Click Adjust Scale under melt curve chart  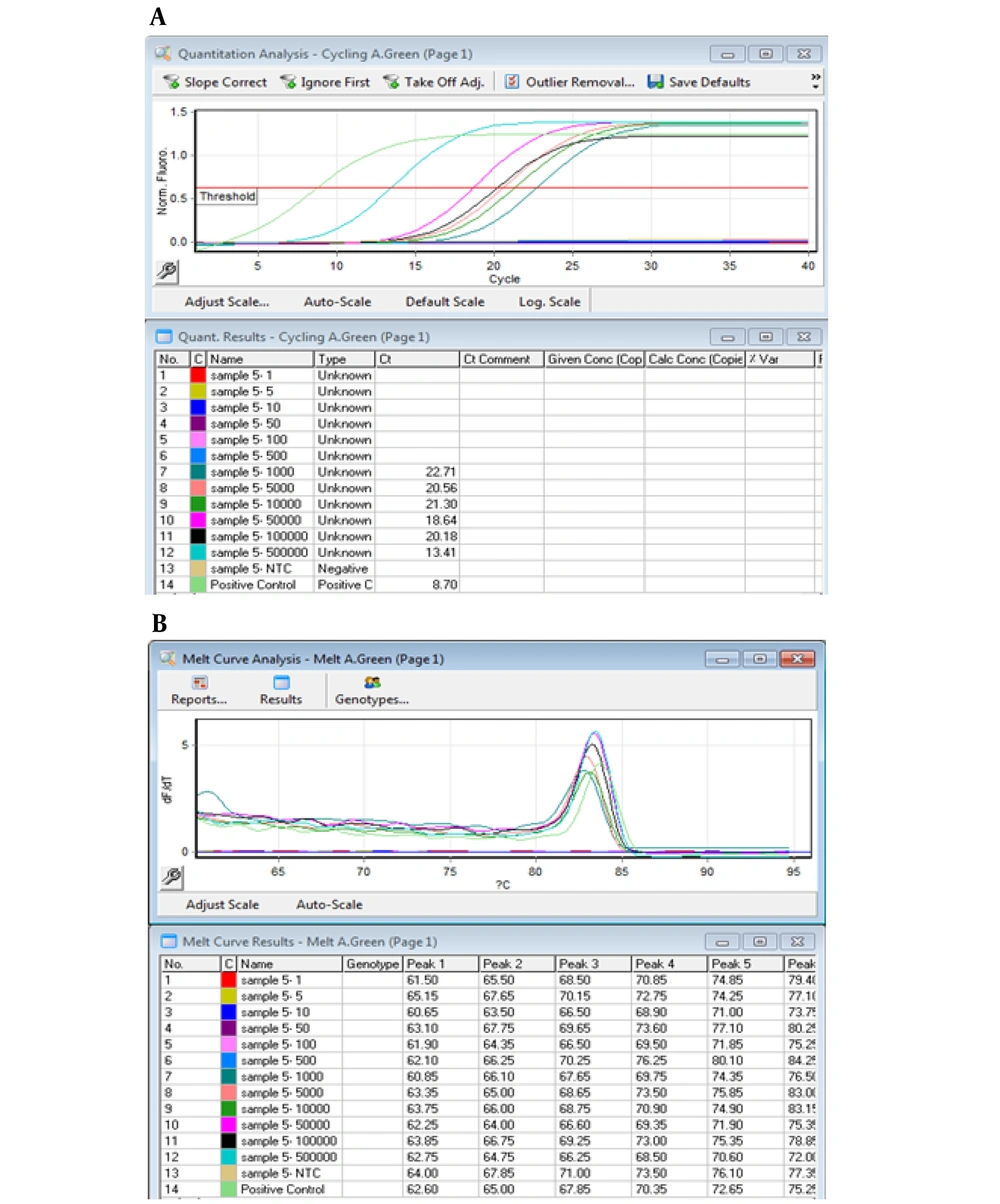tap(222, 904)
